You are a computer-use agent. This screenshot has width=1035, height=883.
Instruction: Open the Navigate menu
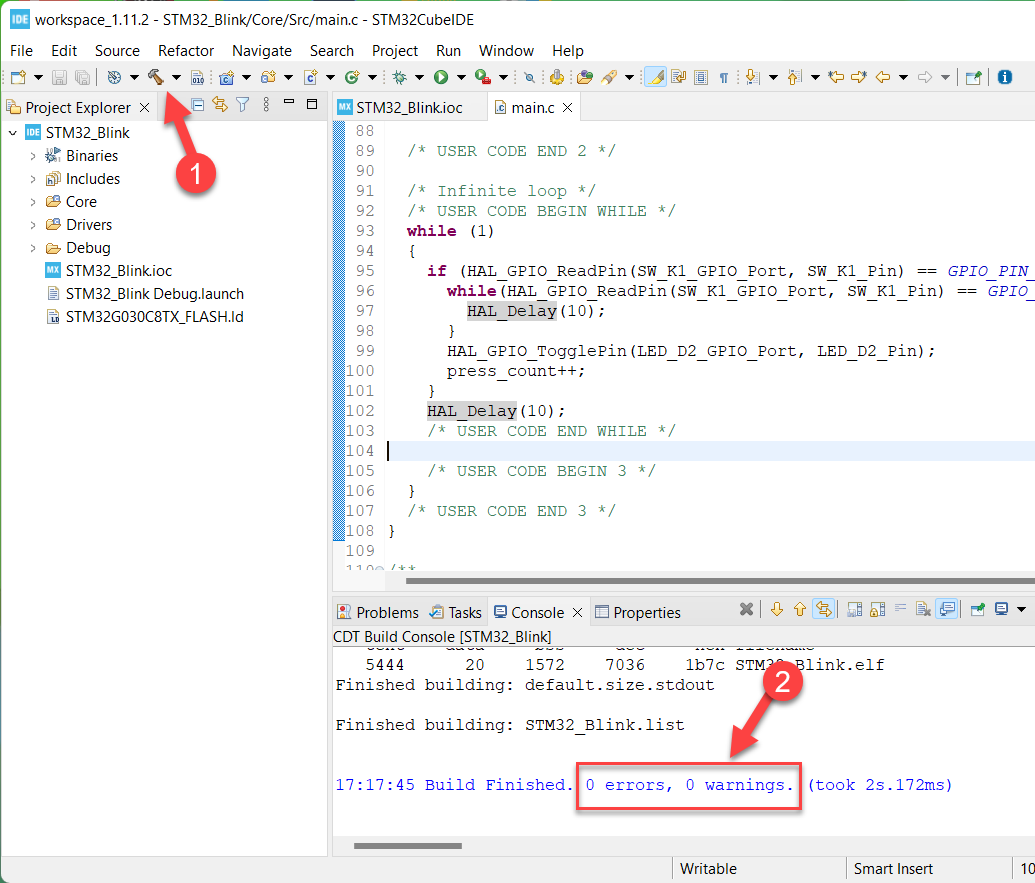[x=261, y=51]
